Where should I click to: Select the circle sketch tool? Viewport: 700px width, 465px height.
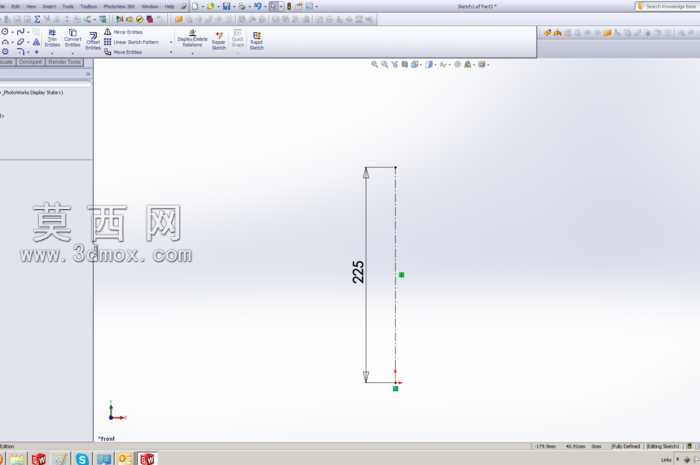pyautogui.click(x=5, y=32)
